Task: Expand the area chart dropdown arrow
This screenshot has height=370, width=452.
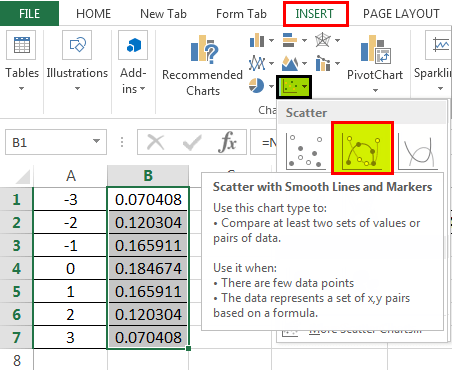Action: pyautogui.click(x=304, y=63)
